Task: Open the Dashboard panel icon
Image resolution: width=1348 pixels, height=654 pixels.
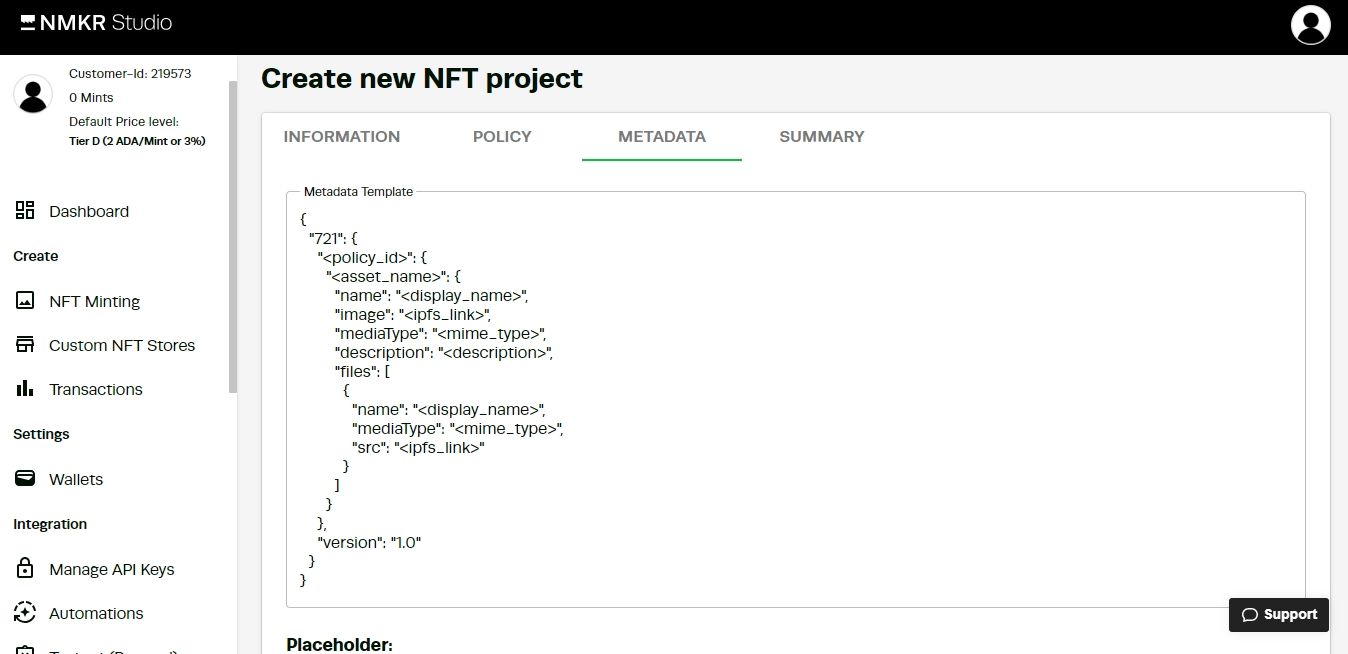Action: click(26, 210)
